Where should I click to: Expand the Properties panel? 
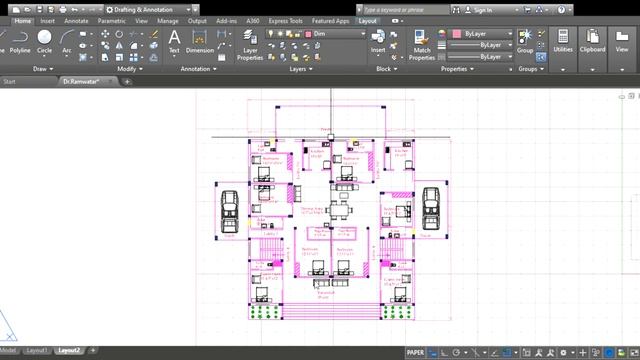(457, 69)
